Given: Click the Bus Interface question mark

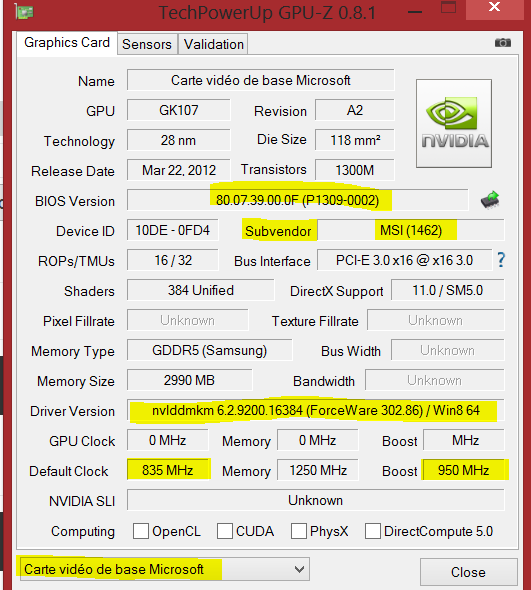Looking at the screenshot, I should pyautogui.click(x=501, y=260).
